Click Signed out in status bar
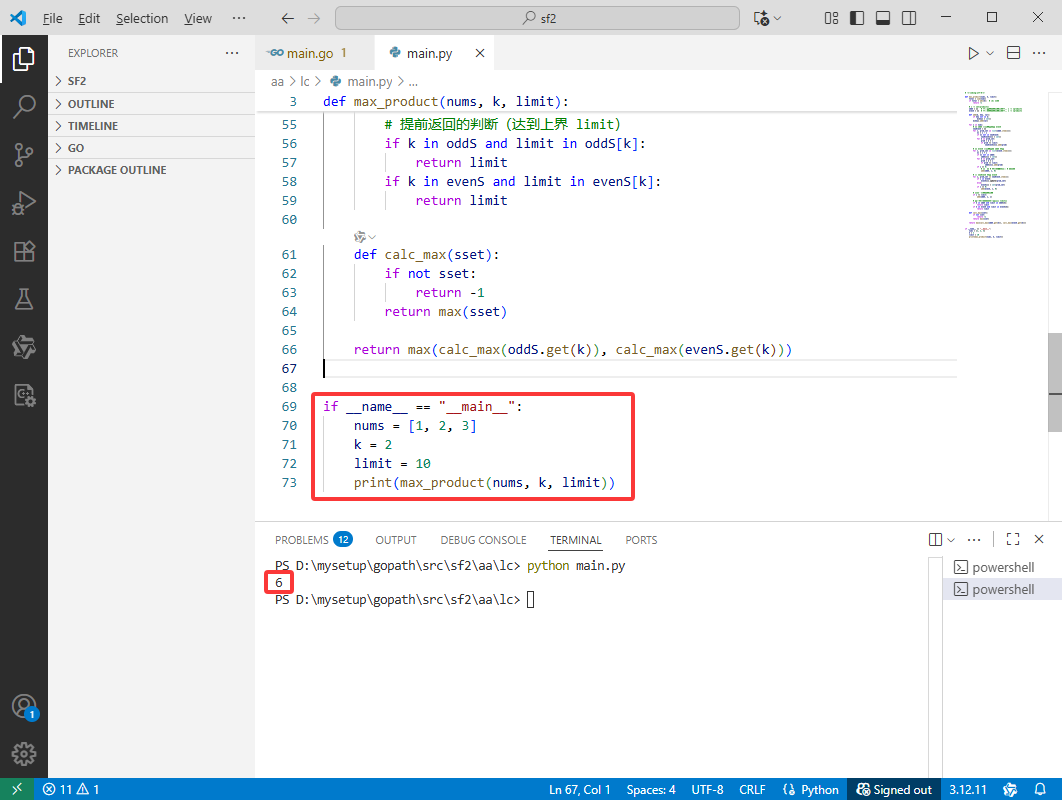Viewport: 1062px width, 800px height. (x=894, y=789)
